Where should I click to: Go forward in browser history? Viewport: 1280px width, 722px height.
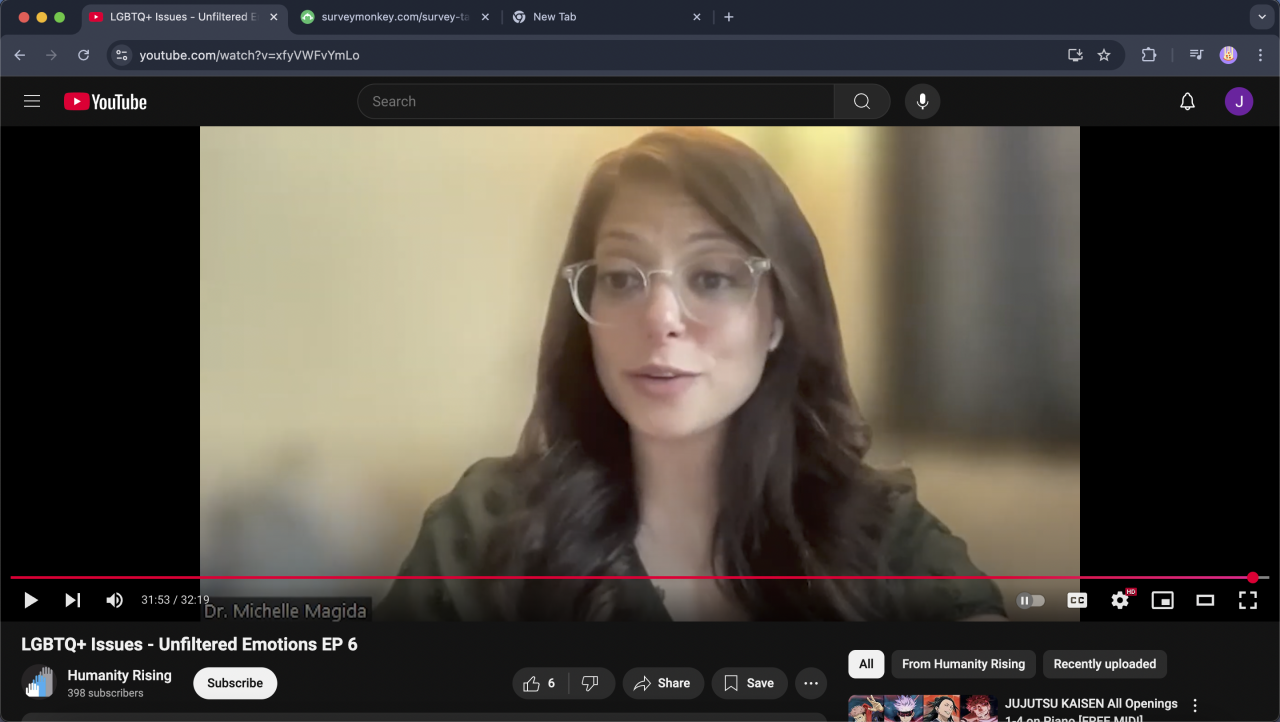click(x=52, y=55)
